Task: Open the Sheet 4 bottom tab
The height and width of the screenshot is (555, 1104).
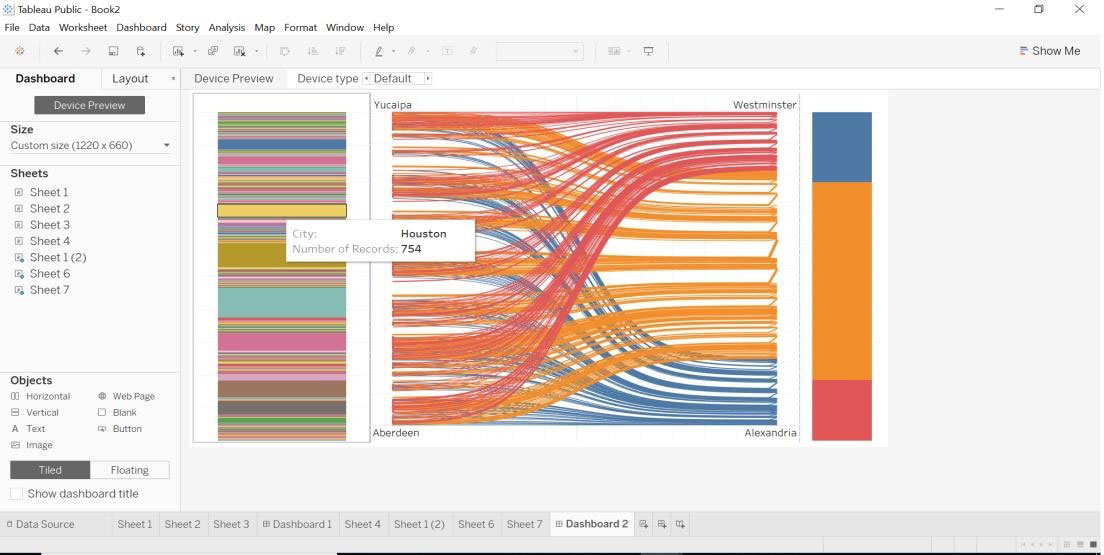Action: point(363,524)
